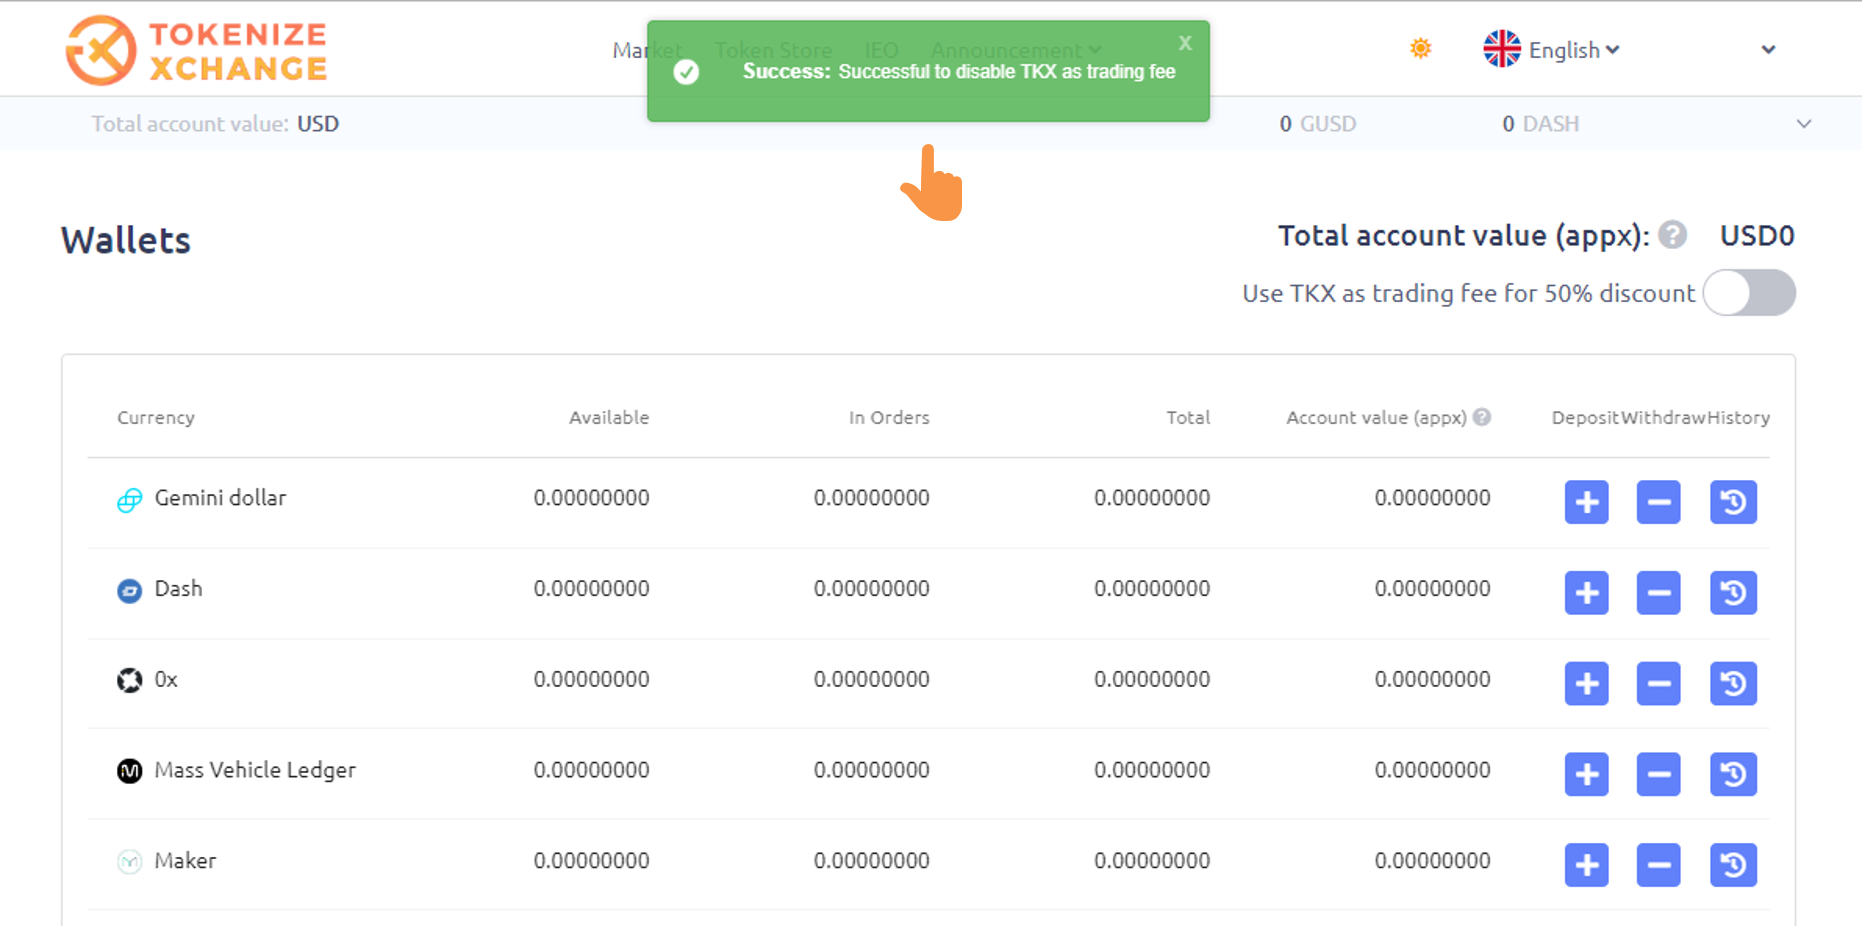Click 0x total amount
The image size is (1862, 926).
click(1152, 680)
